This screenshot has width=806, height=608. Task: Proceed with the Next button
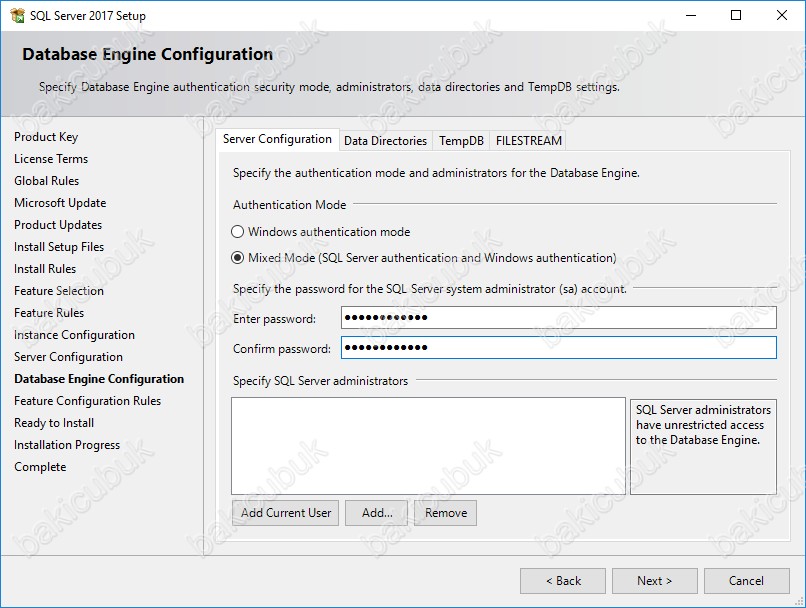(x=655, y=581)
